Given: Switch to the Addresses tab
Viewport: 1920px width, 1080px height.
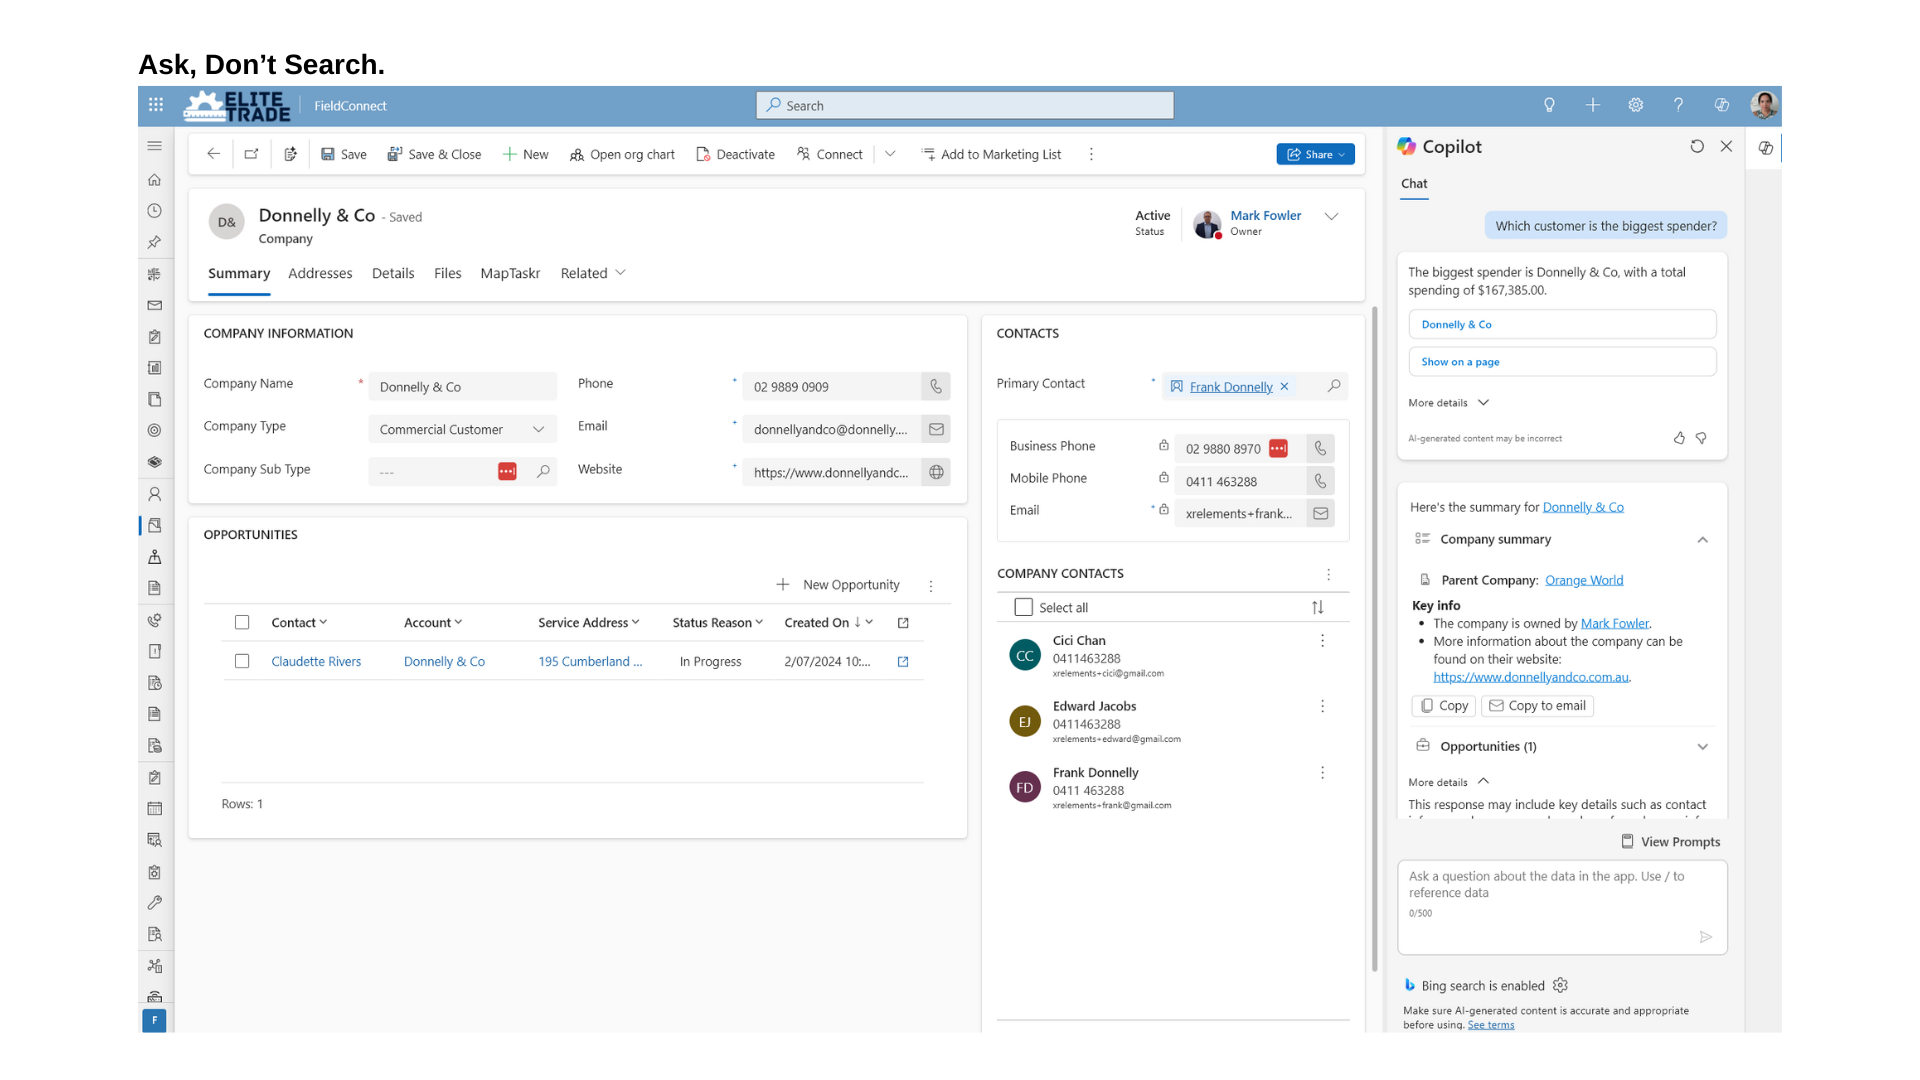Looking at the screenshot, I should pos(320,273).
